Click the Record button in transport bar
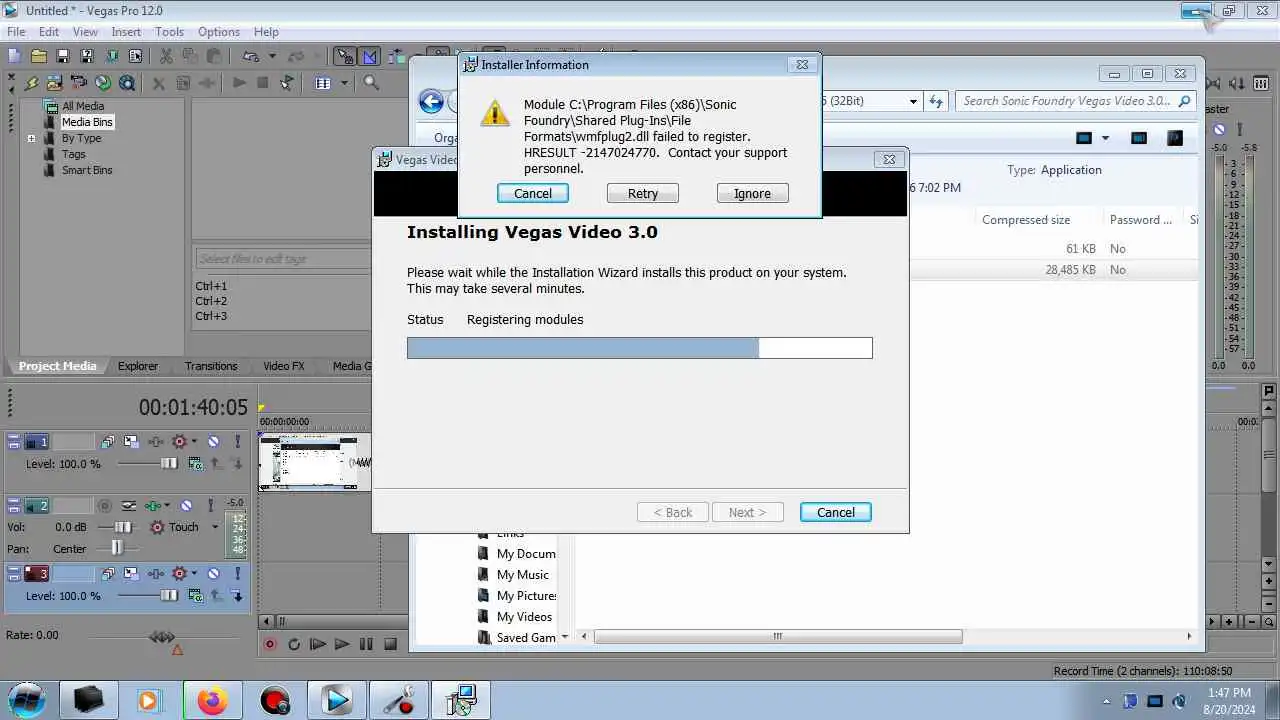 coord(270,645)
